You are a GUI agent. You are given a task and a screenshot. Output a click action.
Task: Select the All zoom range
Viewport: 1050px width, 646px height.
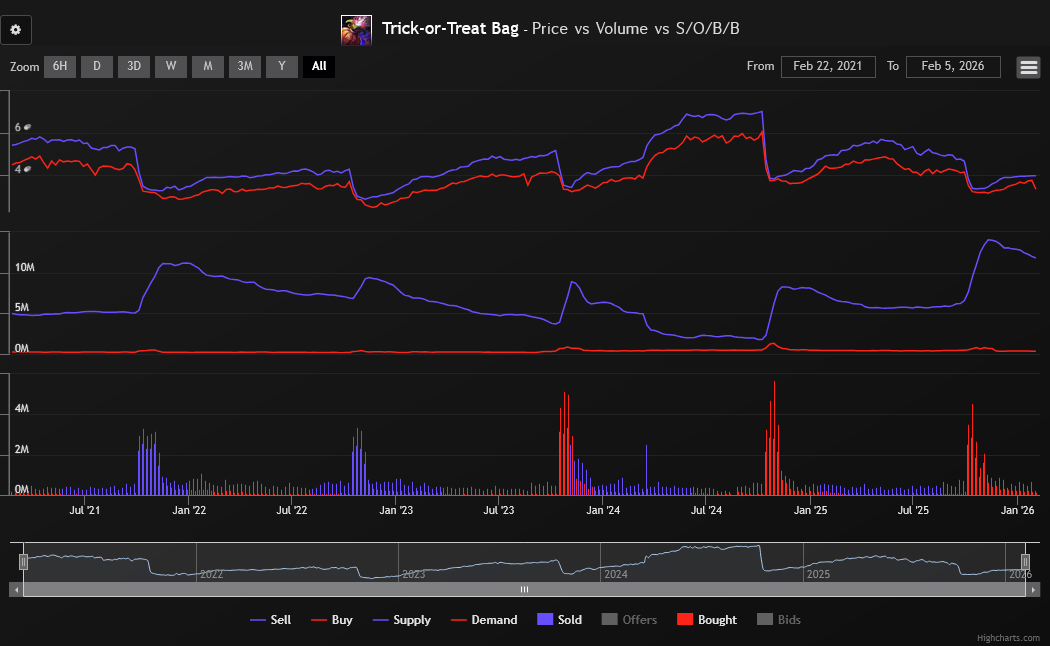click(319, 66)
